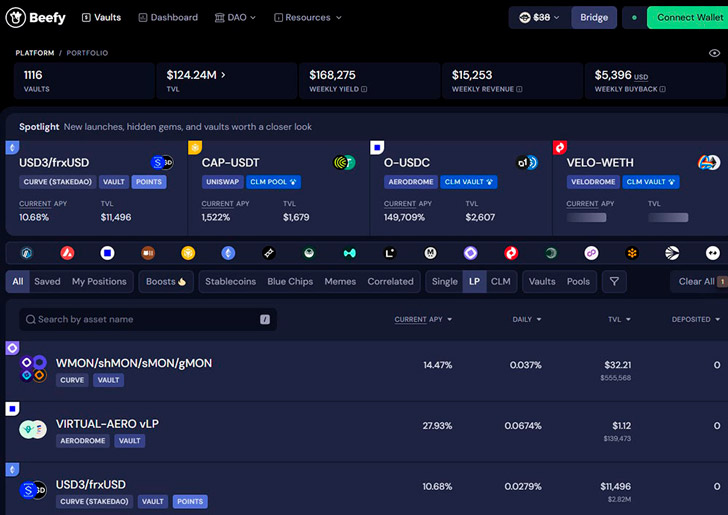The height and width of the screenshot is (515, 728).
Task: Filter by orange Rootstock chain icon
Action: 632,253
